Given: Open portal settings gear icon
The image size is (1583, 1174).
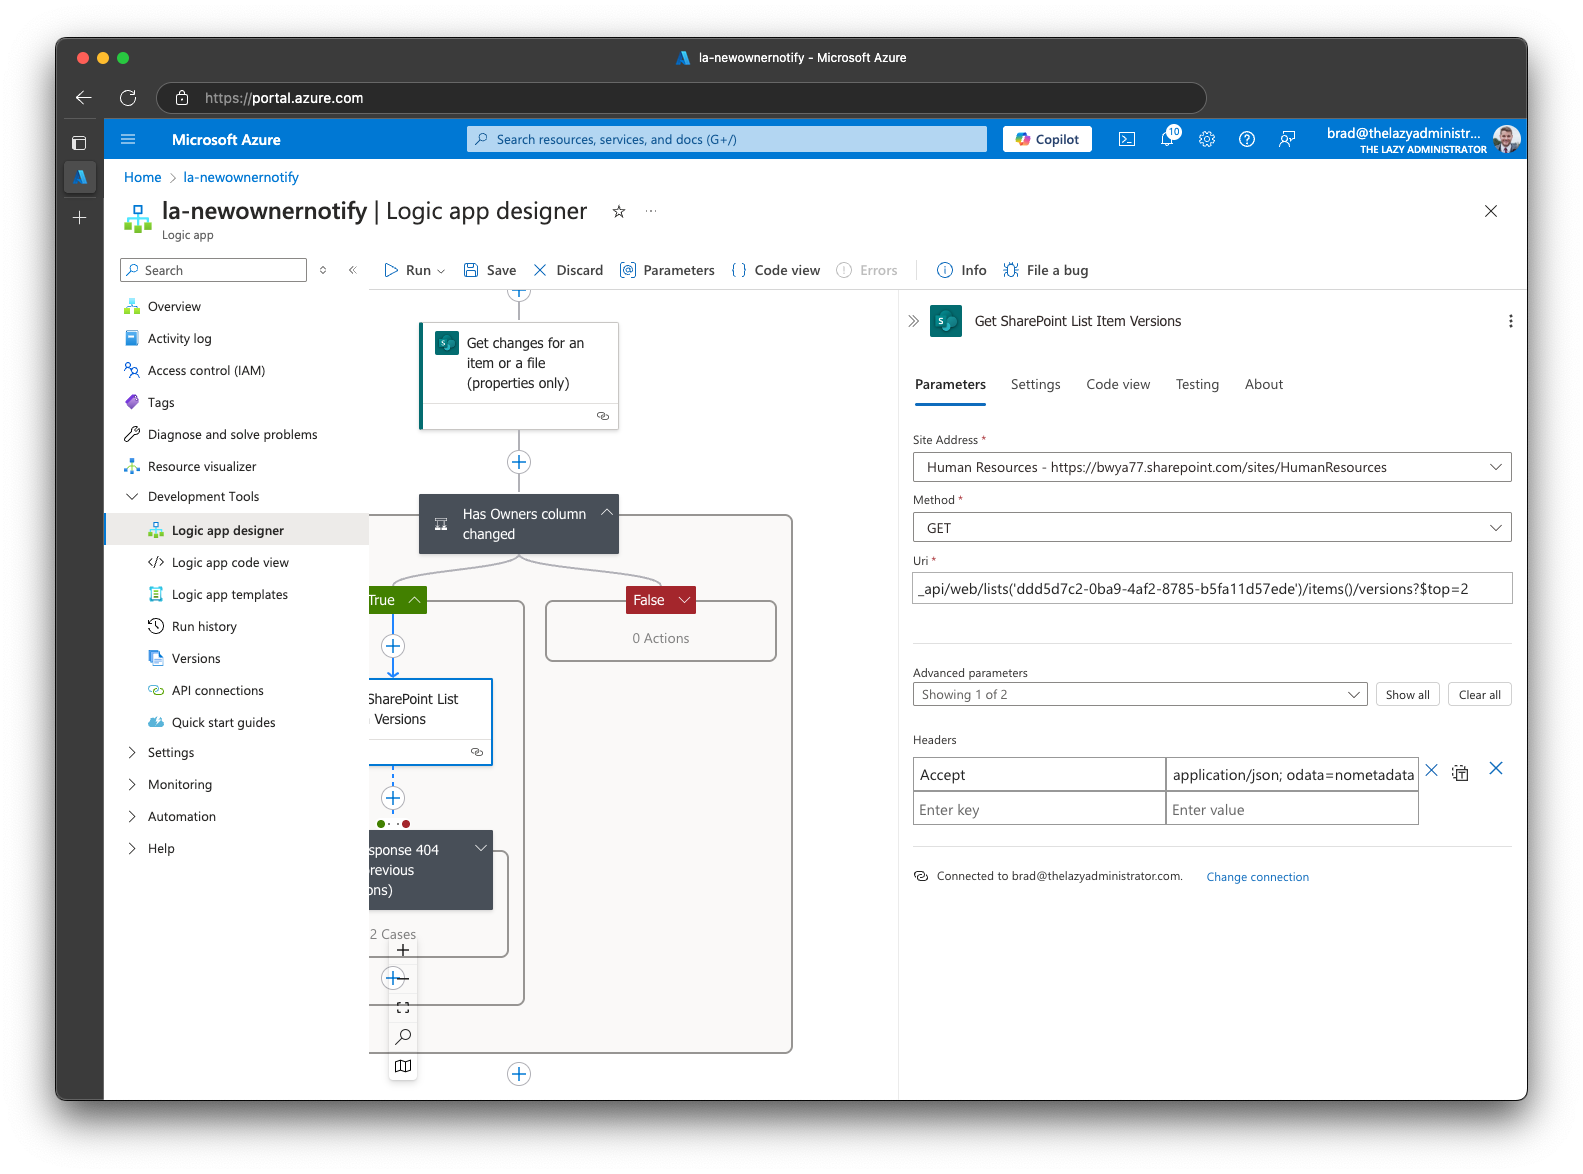Looking at the screenshot, I should point(1207,139).
